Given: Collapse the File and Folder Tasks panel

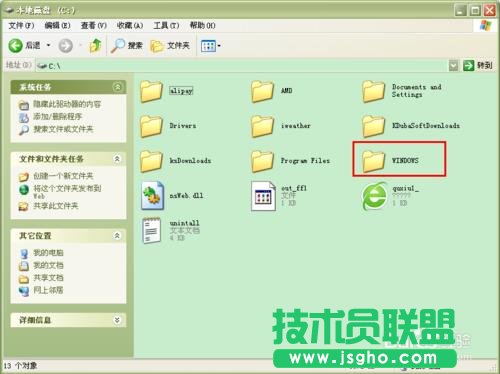Looking at the screenshot, I should [x=117, y=159].
